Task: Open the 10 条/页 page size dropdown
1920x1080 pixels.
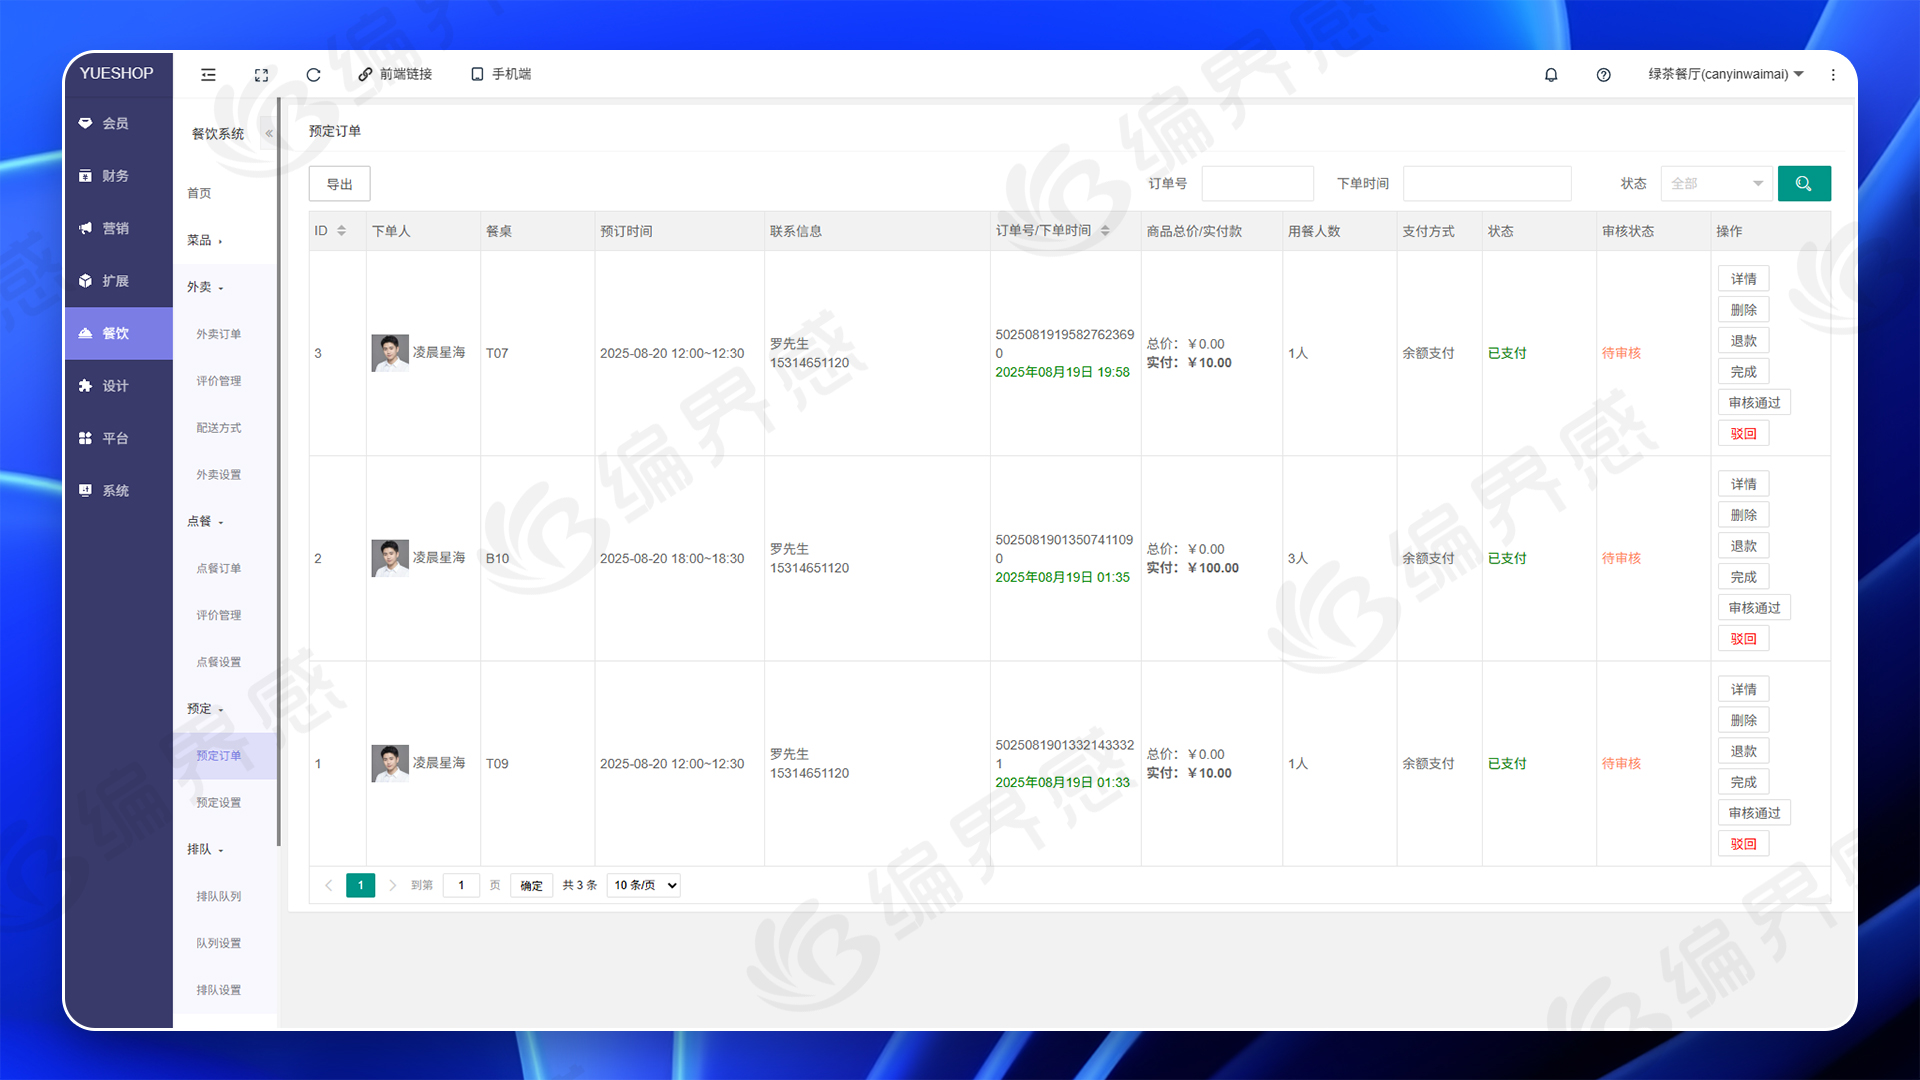Action: click(x=645, y=885)
